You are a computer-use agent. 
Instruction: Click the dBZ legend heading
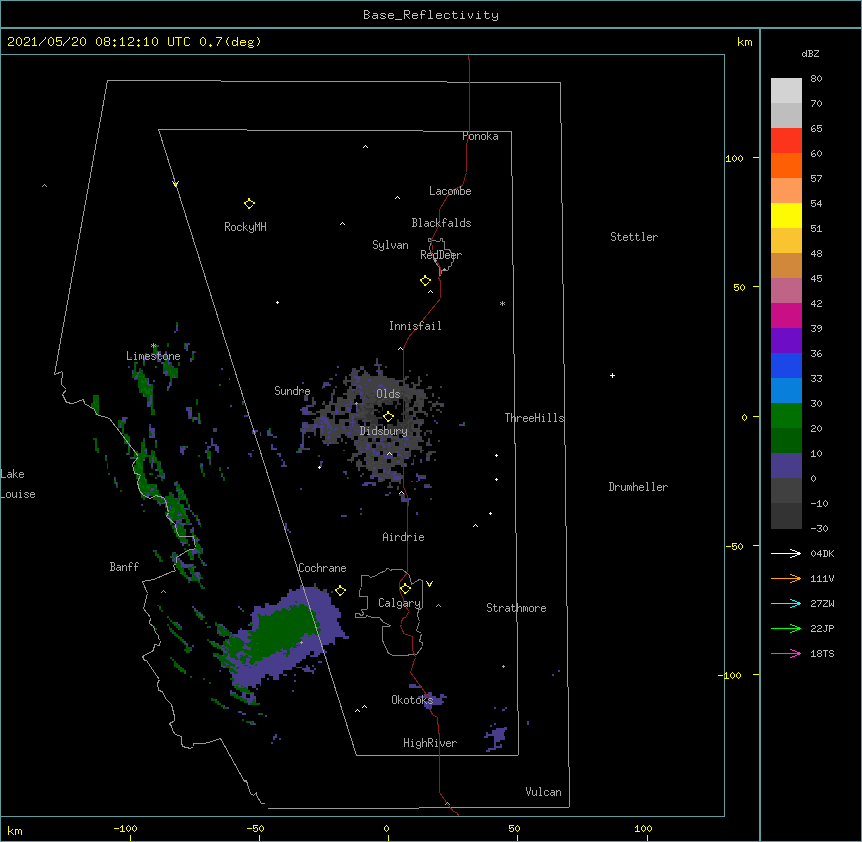810,53
